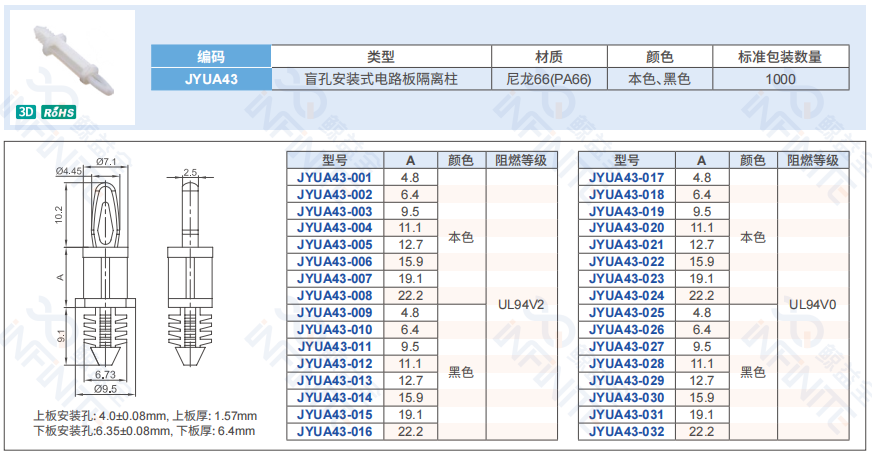This screenshot has height=456, width=872.
Task: Open model JYUA43-017 entry
Action: point(626,177)
